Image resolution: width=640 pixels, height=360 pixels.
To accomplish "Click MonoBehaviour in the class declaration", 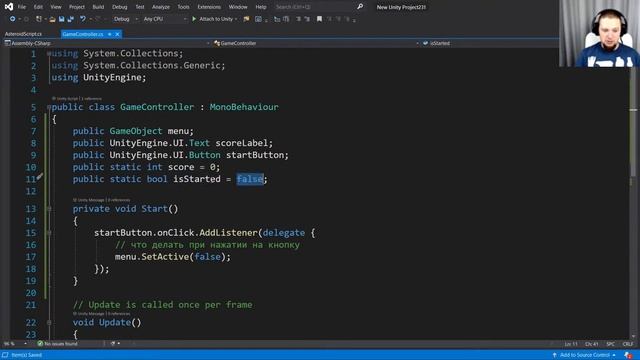I will pyautogui.click(x=244, y=107).
